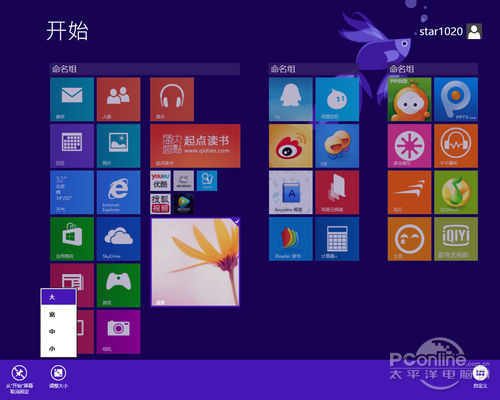Open the star1020 user account menu
This screenshot has width=500, height=400.
tap(450, 31)
